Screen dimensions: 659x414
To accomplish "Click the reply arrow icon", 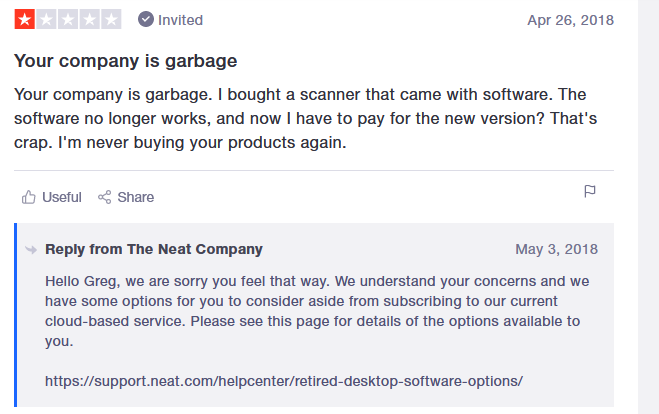I will tap(31, 250).
